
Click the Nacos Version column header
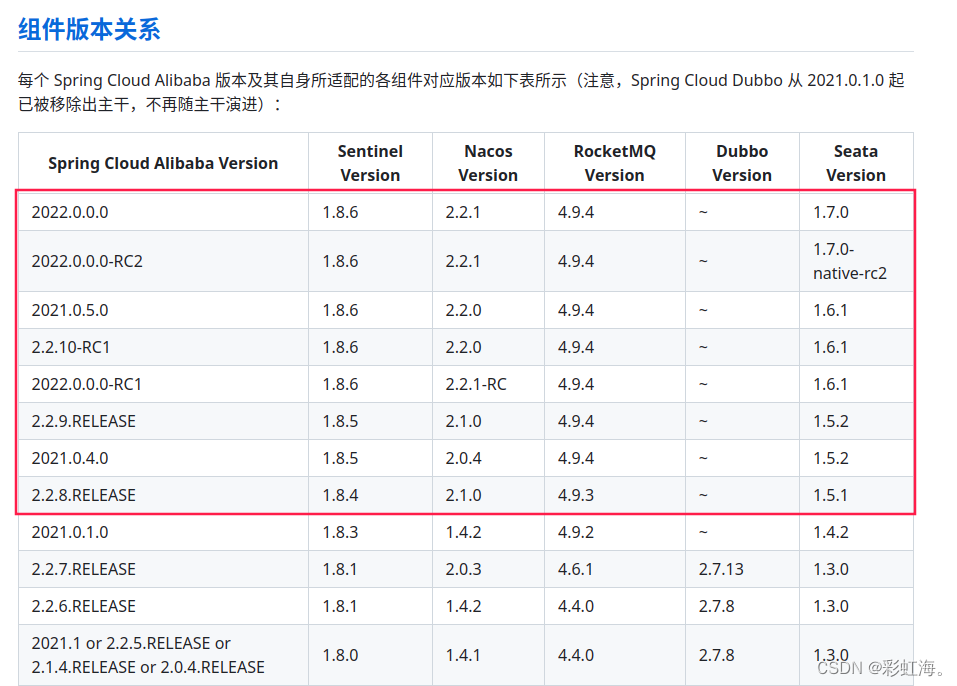coord(488,163)
